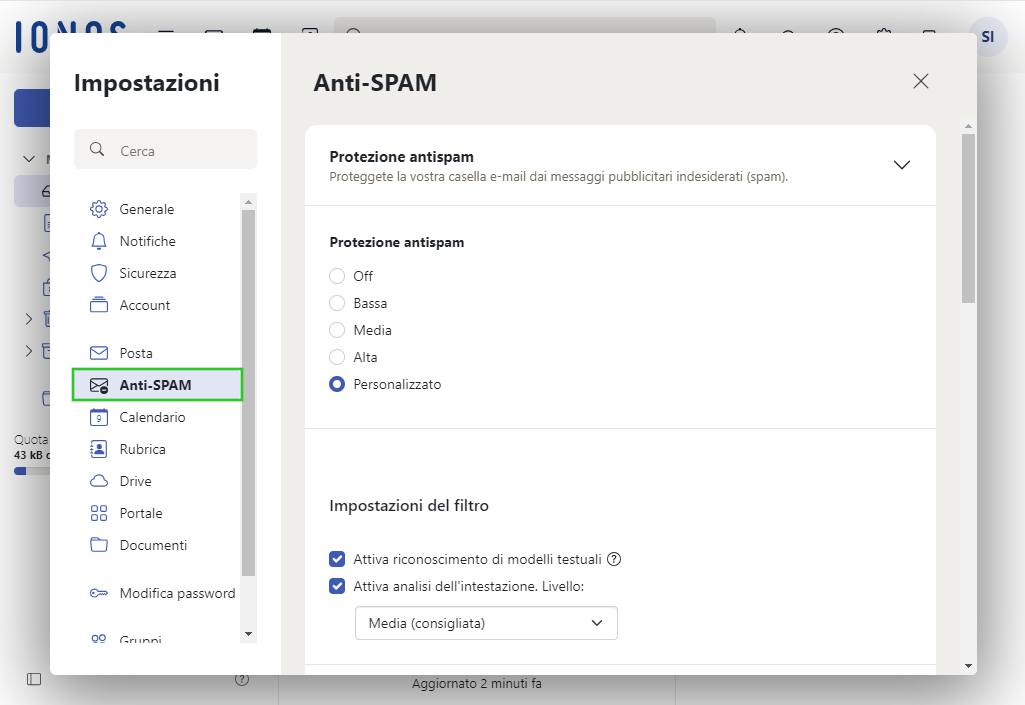The image size is (1025, 705).
Task: Select Media antispam protection option
Action: click(x=337, y=330)
